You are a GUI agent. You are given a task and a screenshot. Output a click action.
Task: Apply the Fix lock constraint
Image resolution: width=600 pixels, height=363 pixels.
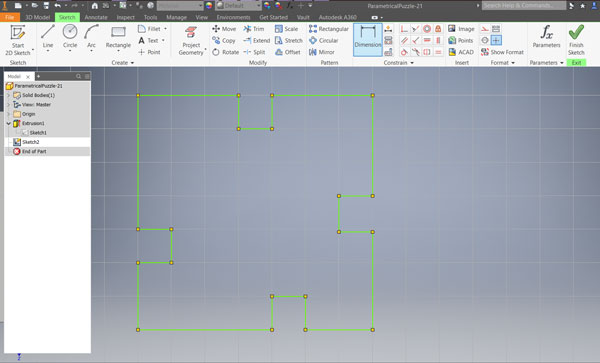[438, 29]
